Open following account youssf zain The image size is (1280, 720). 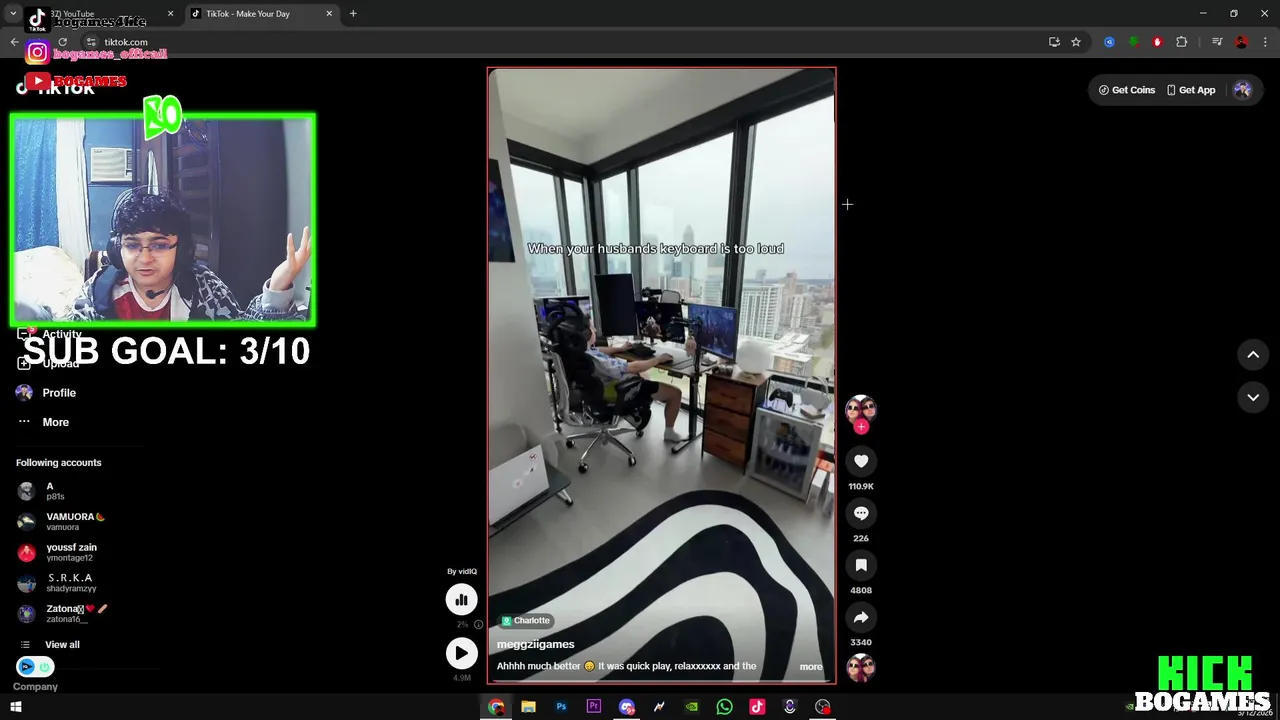point(57,552)
